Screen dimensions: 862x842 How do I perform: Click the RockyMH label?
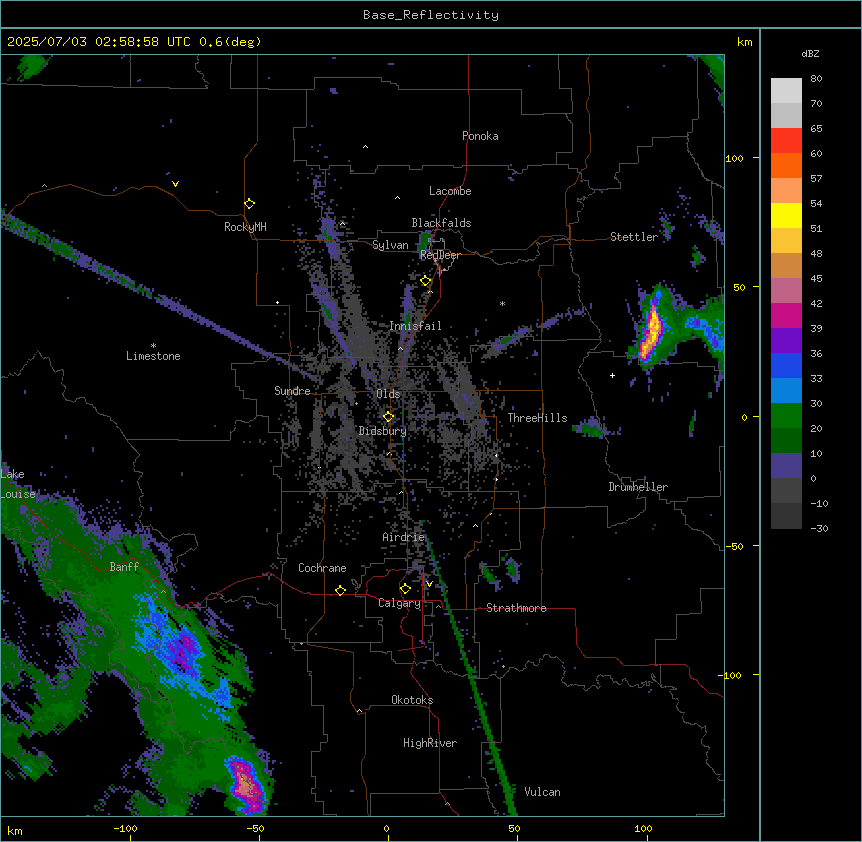[245, 227]
